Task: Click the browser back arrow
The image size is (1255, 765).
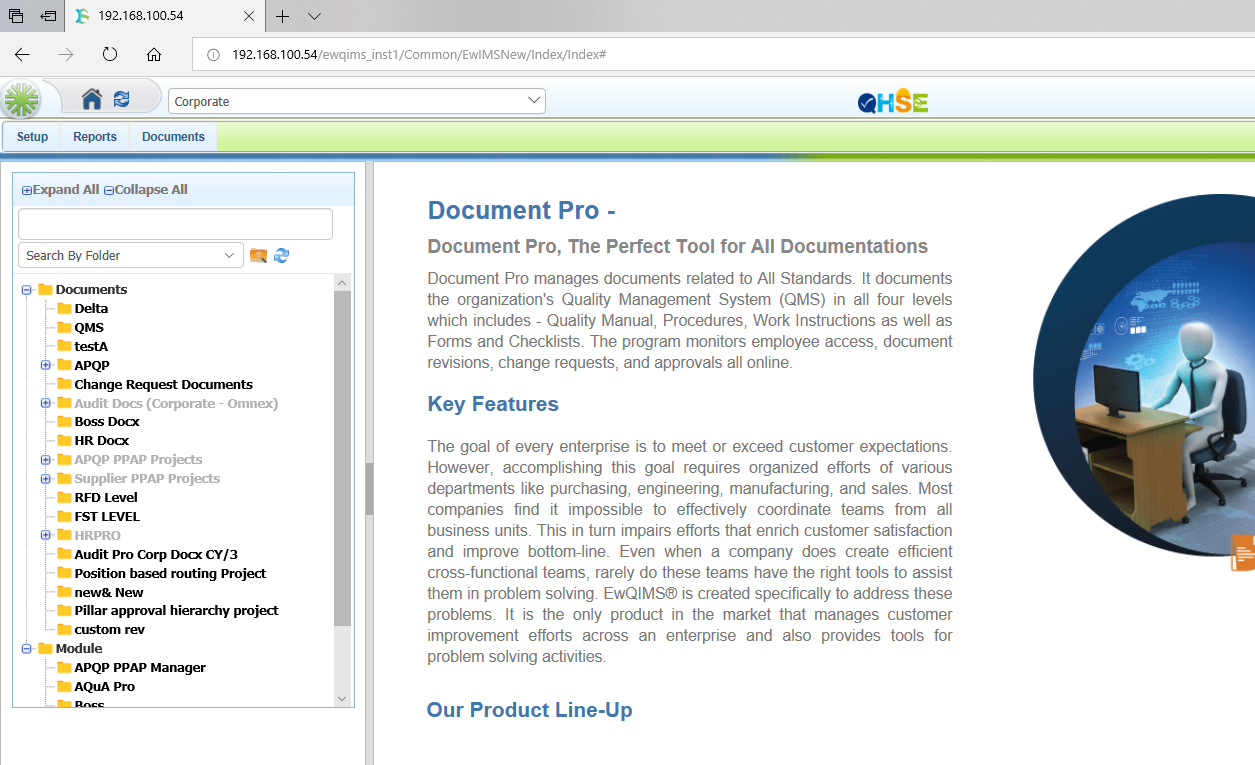Action: 22,54
